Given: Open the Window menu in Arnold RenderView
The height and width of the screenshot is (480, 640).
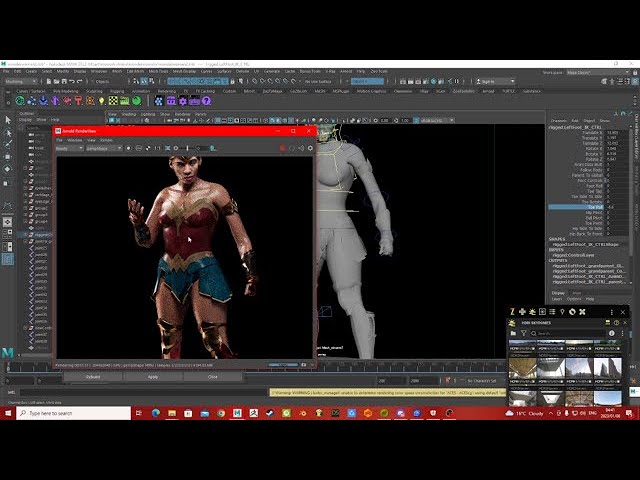Looking at the screenshot, I should tap(74, 140).
